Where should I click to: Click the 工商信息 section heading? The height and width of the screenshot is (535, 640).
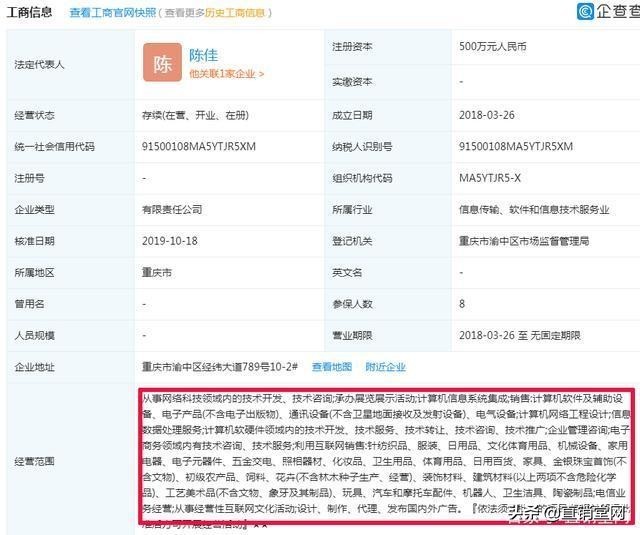click(30, 13)
